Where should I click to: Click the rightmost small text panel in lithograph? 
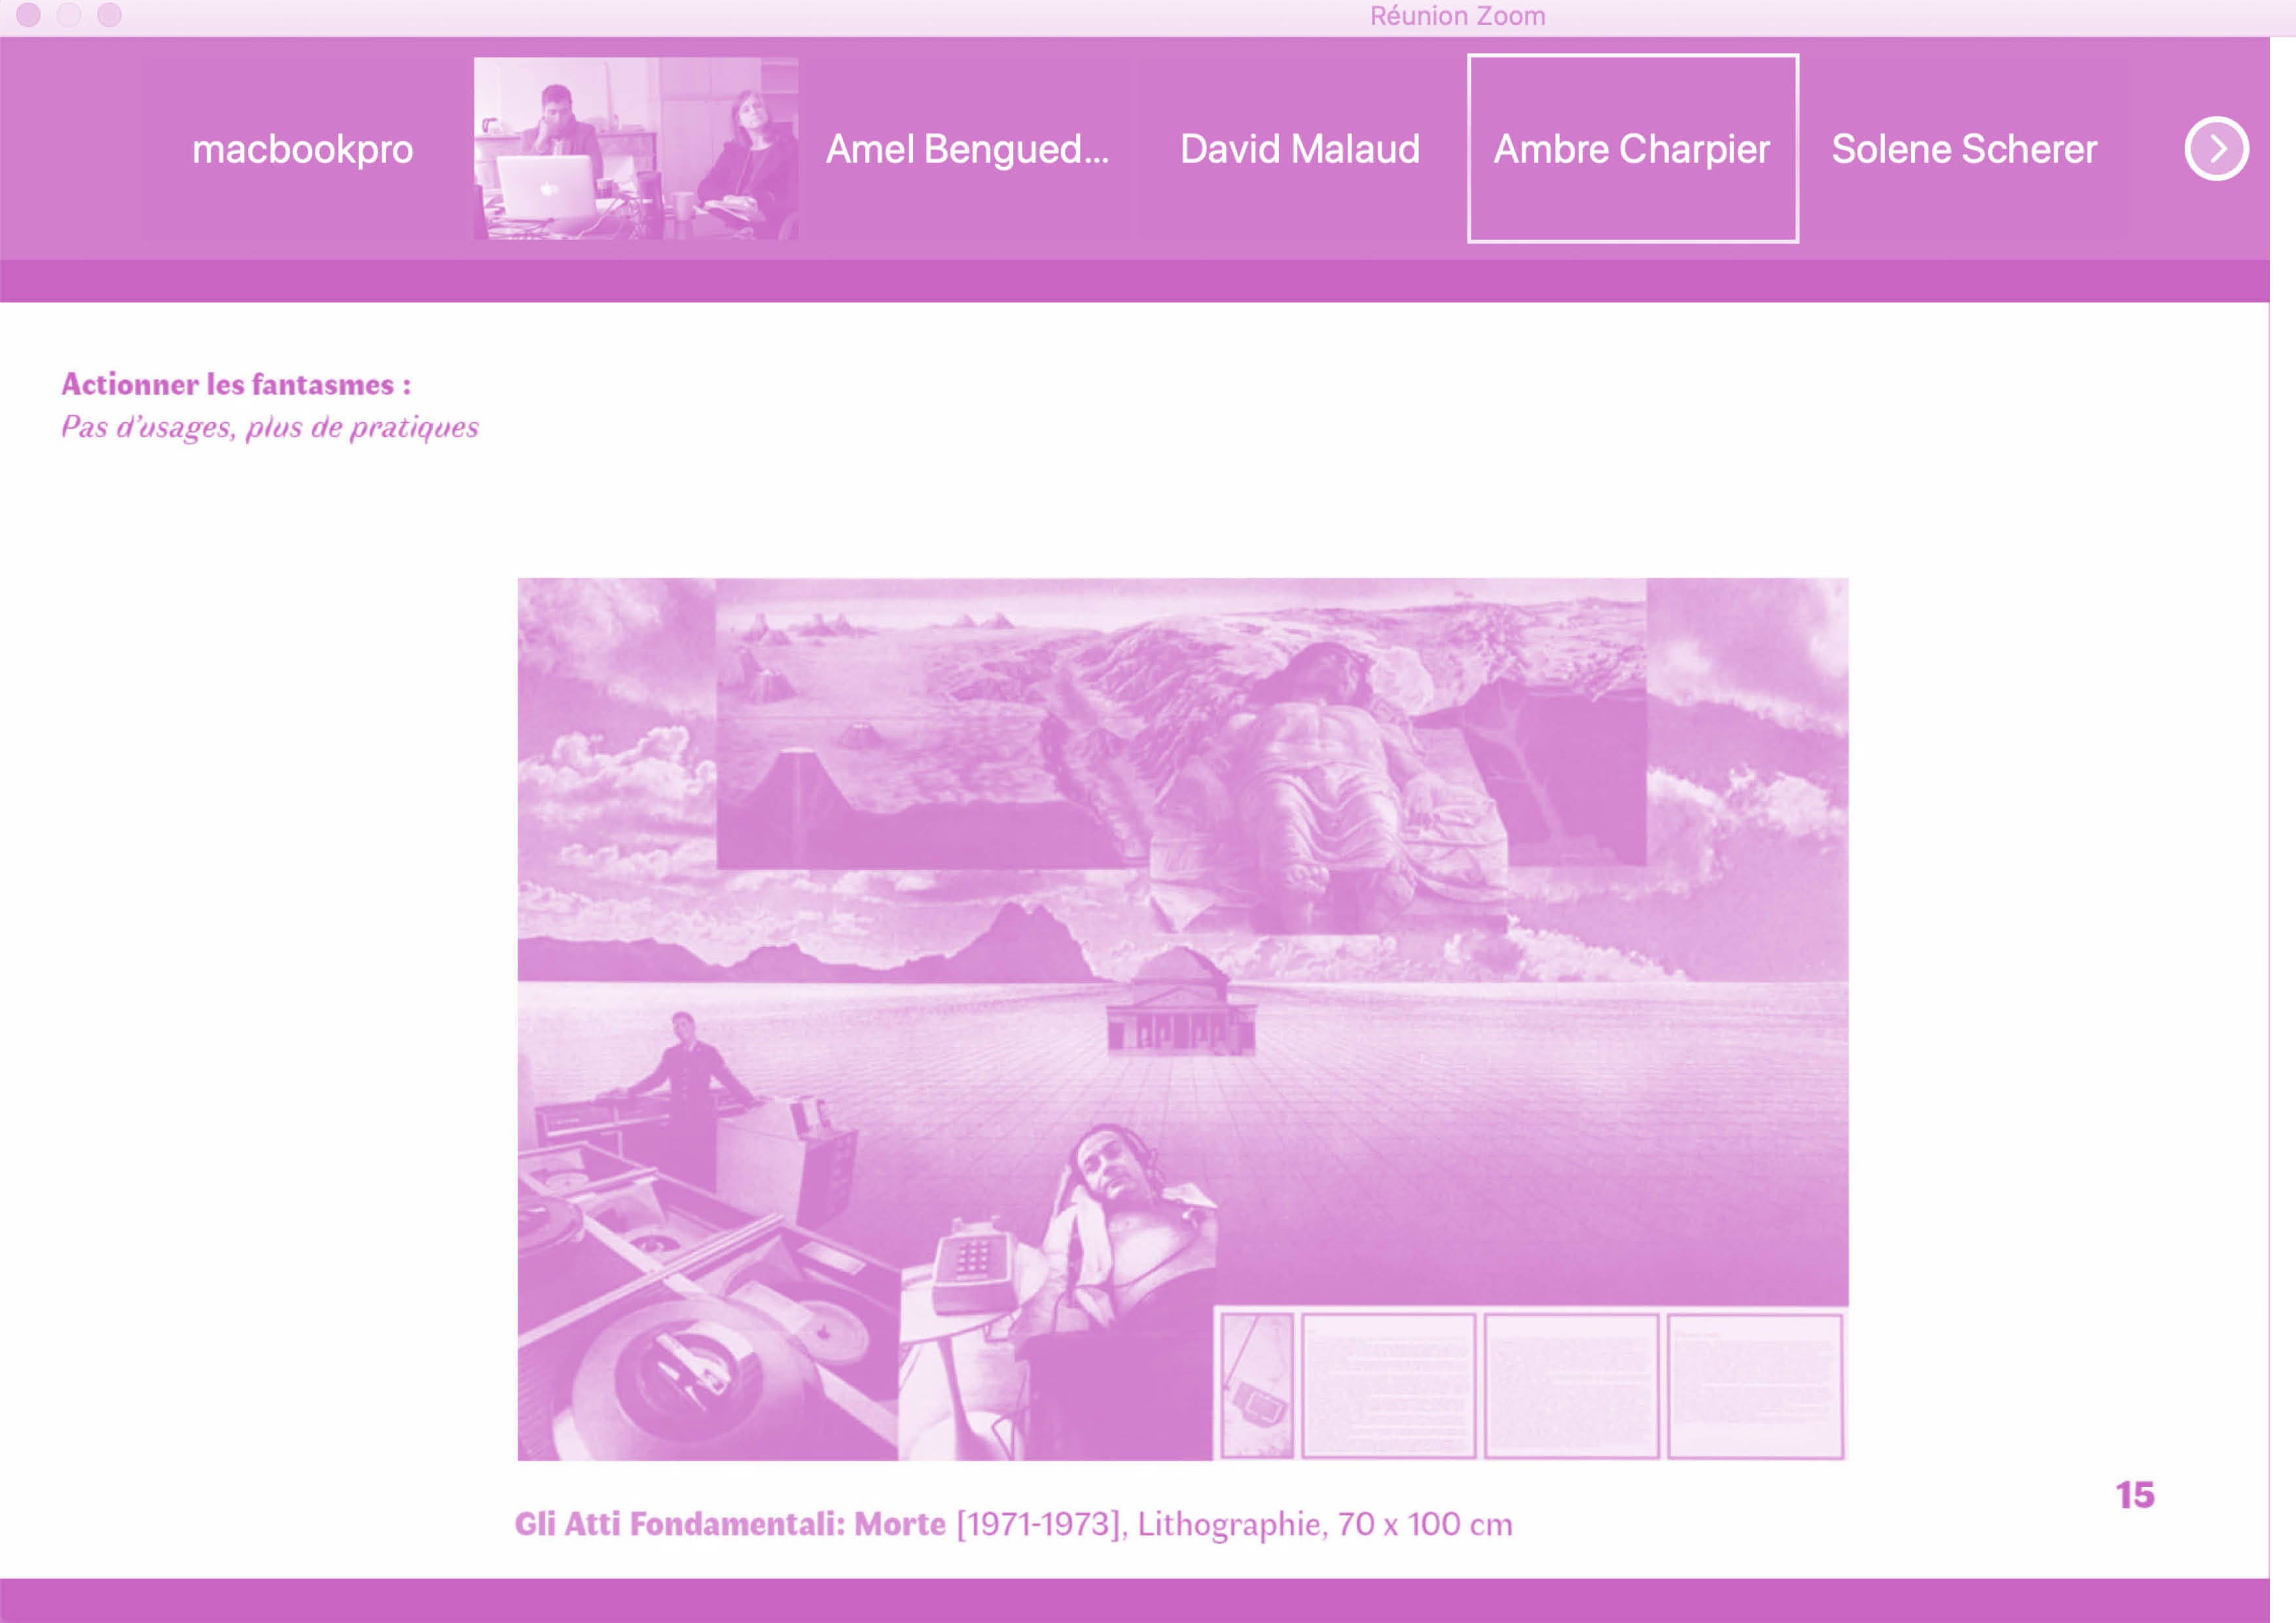pos(1754,1385)
